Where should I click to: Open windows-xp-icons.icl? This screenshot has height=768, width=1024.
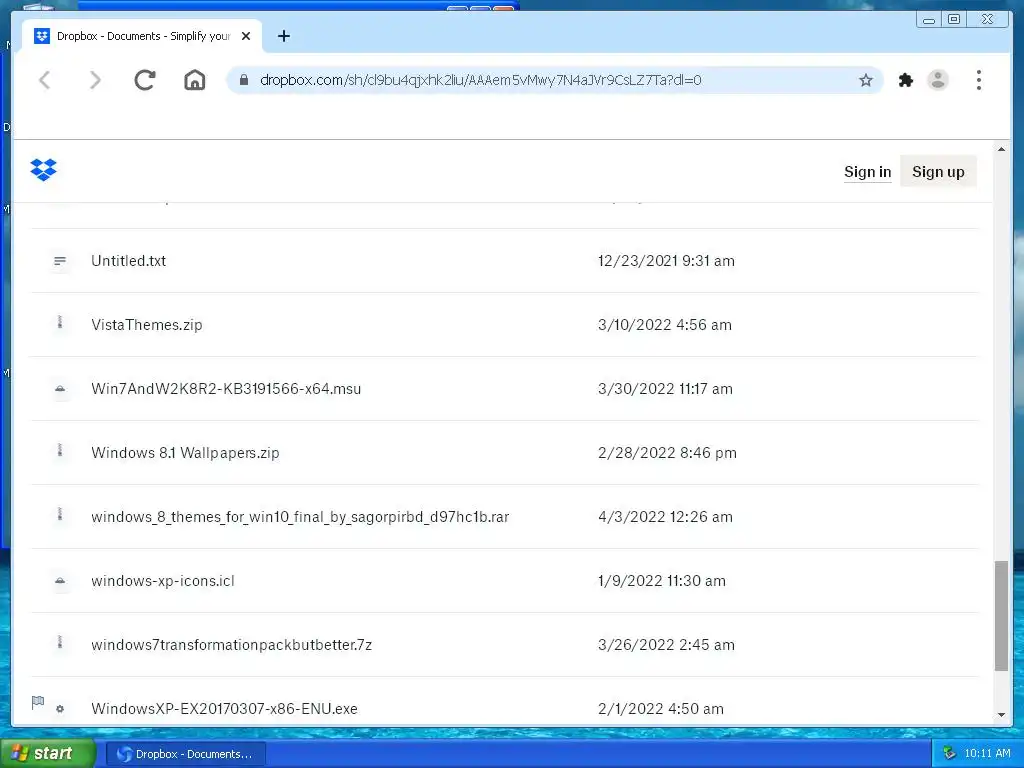pyautogui.click(x=163, y=581)
